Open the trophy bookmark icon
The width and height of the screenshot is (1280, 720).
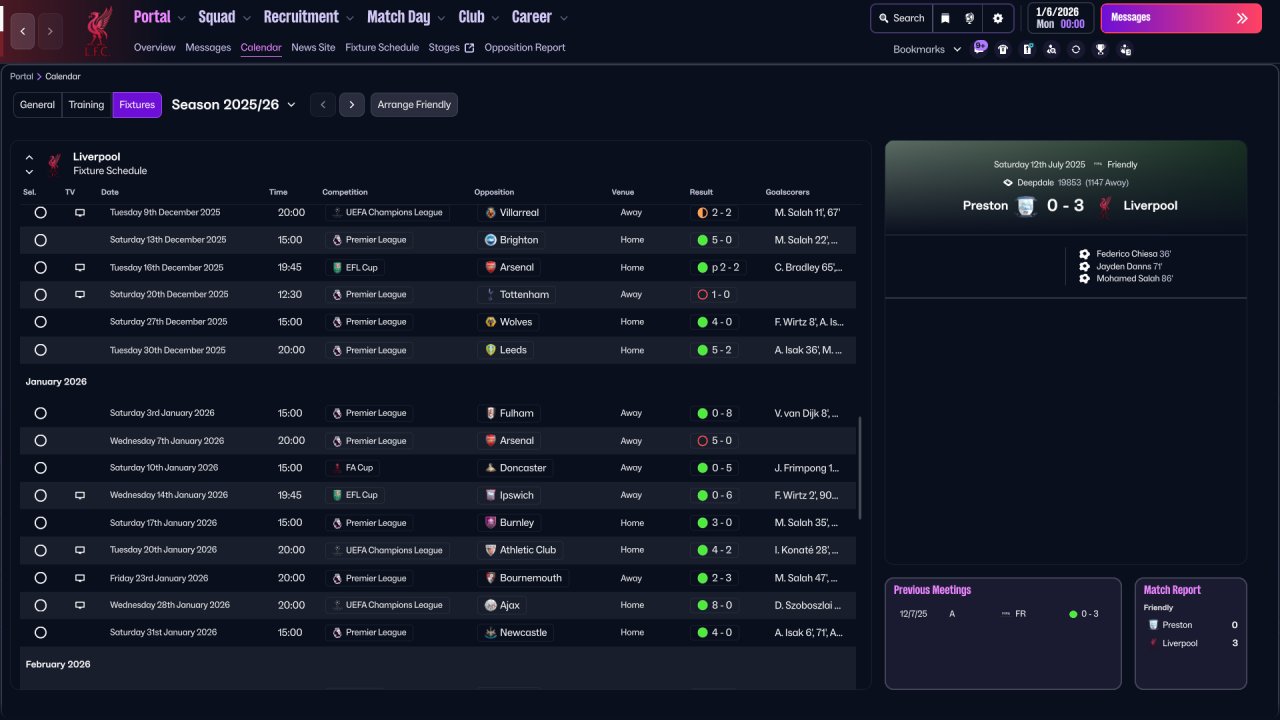[1100, 49]
